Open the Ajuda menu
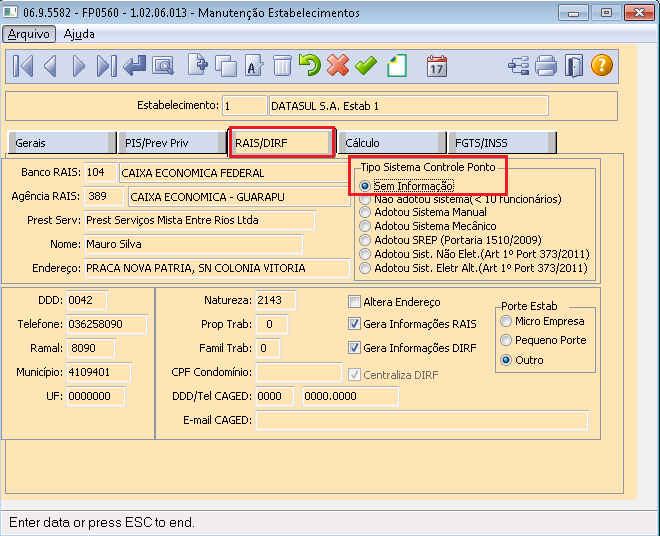 pos(79,34)
